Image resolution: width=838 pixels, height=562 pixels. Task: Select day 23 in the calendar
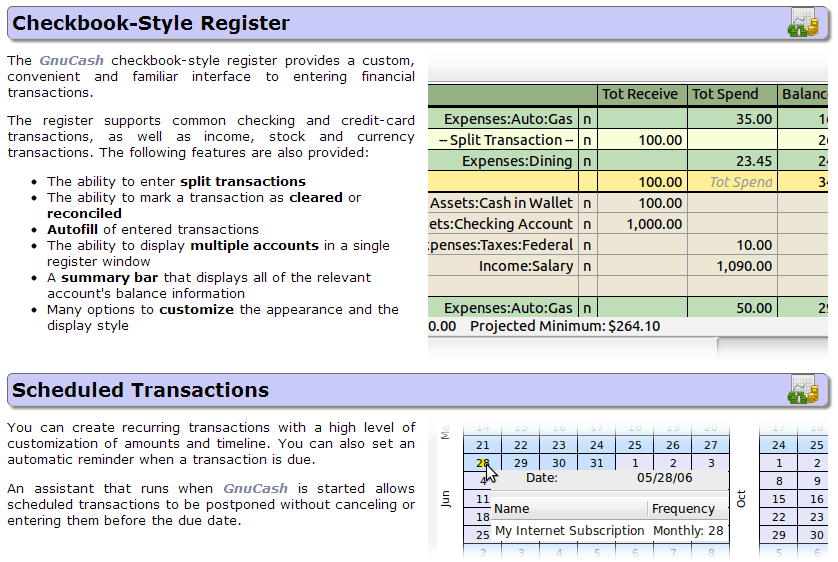558,444
